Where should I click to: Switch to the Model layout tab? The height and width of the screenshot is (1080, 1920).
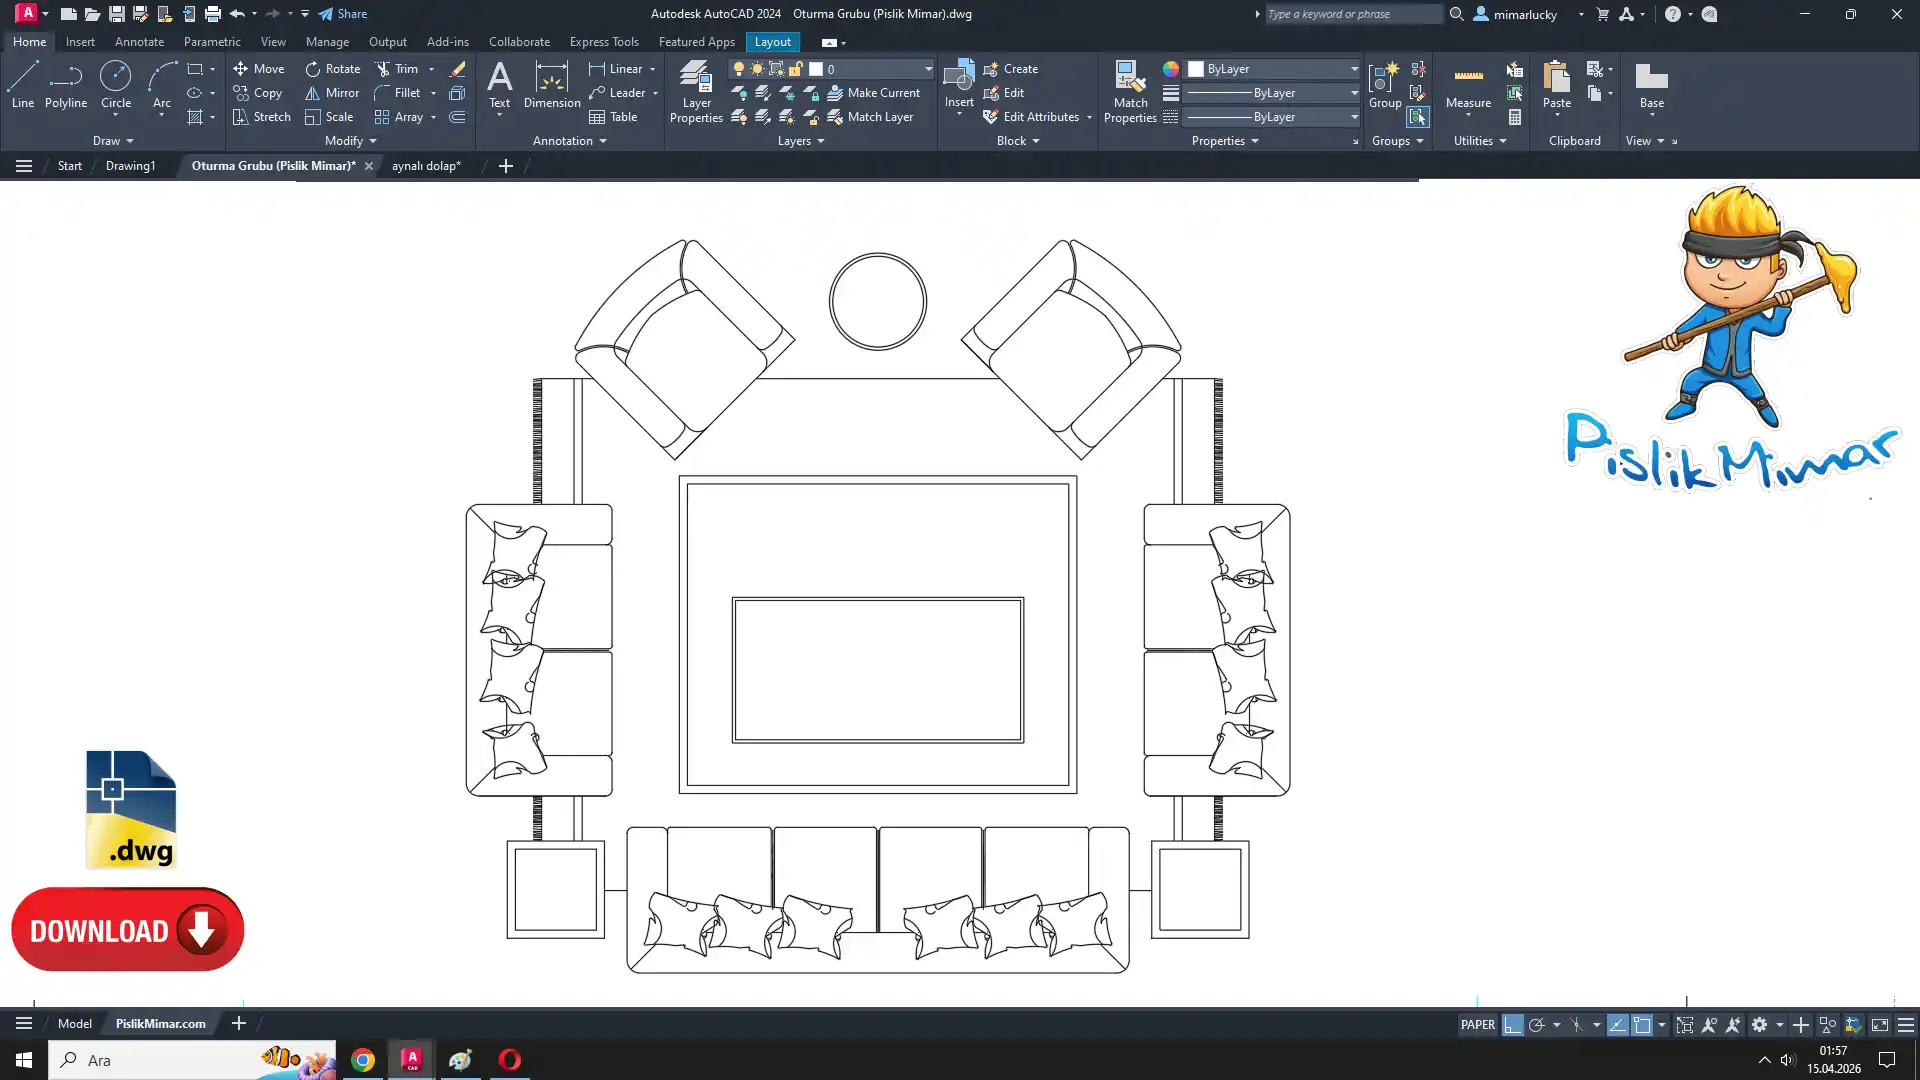pyautogui.click(x=74, y=1023)
